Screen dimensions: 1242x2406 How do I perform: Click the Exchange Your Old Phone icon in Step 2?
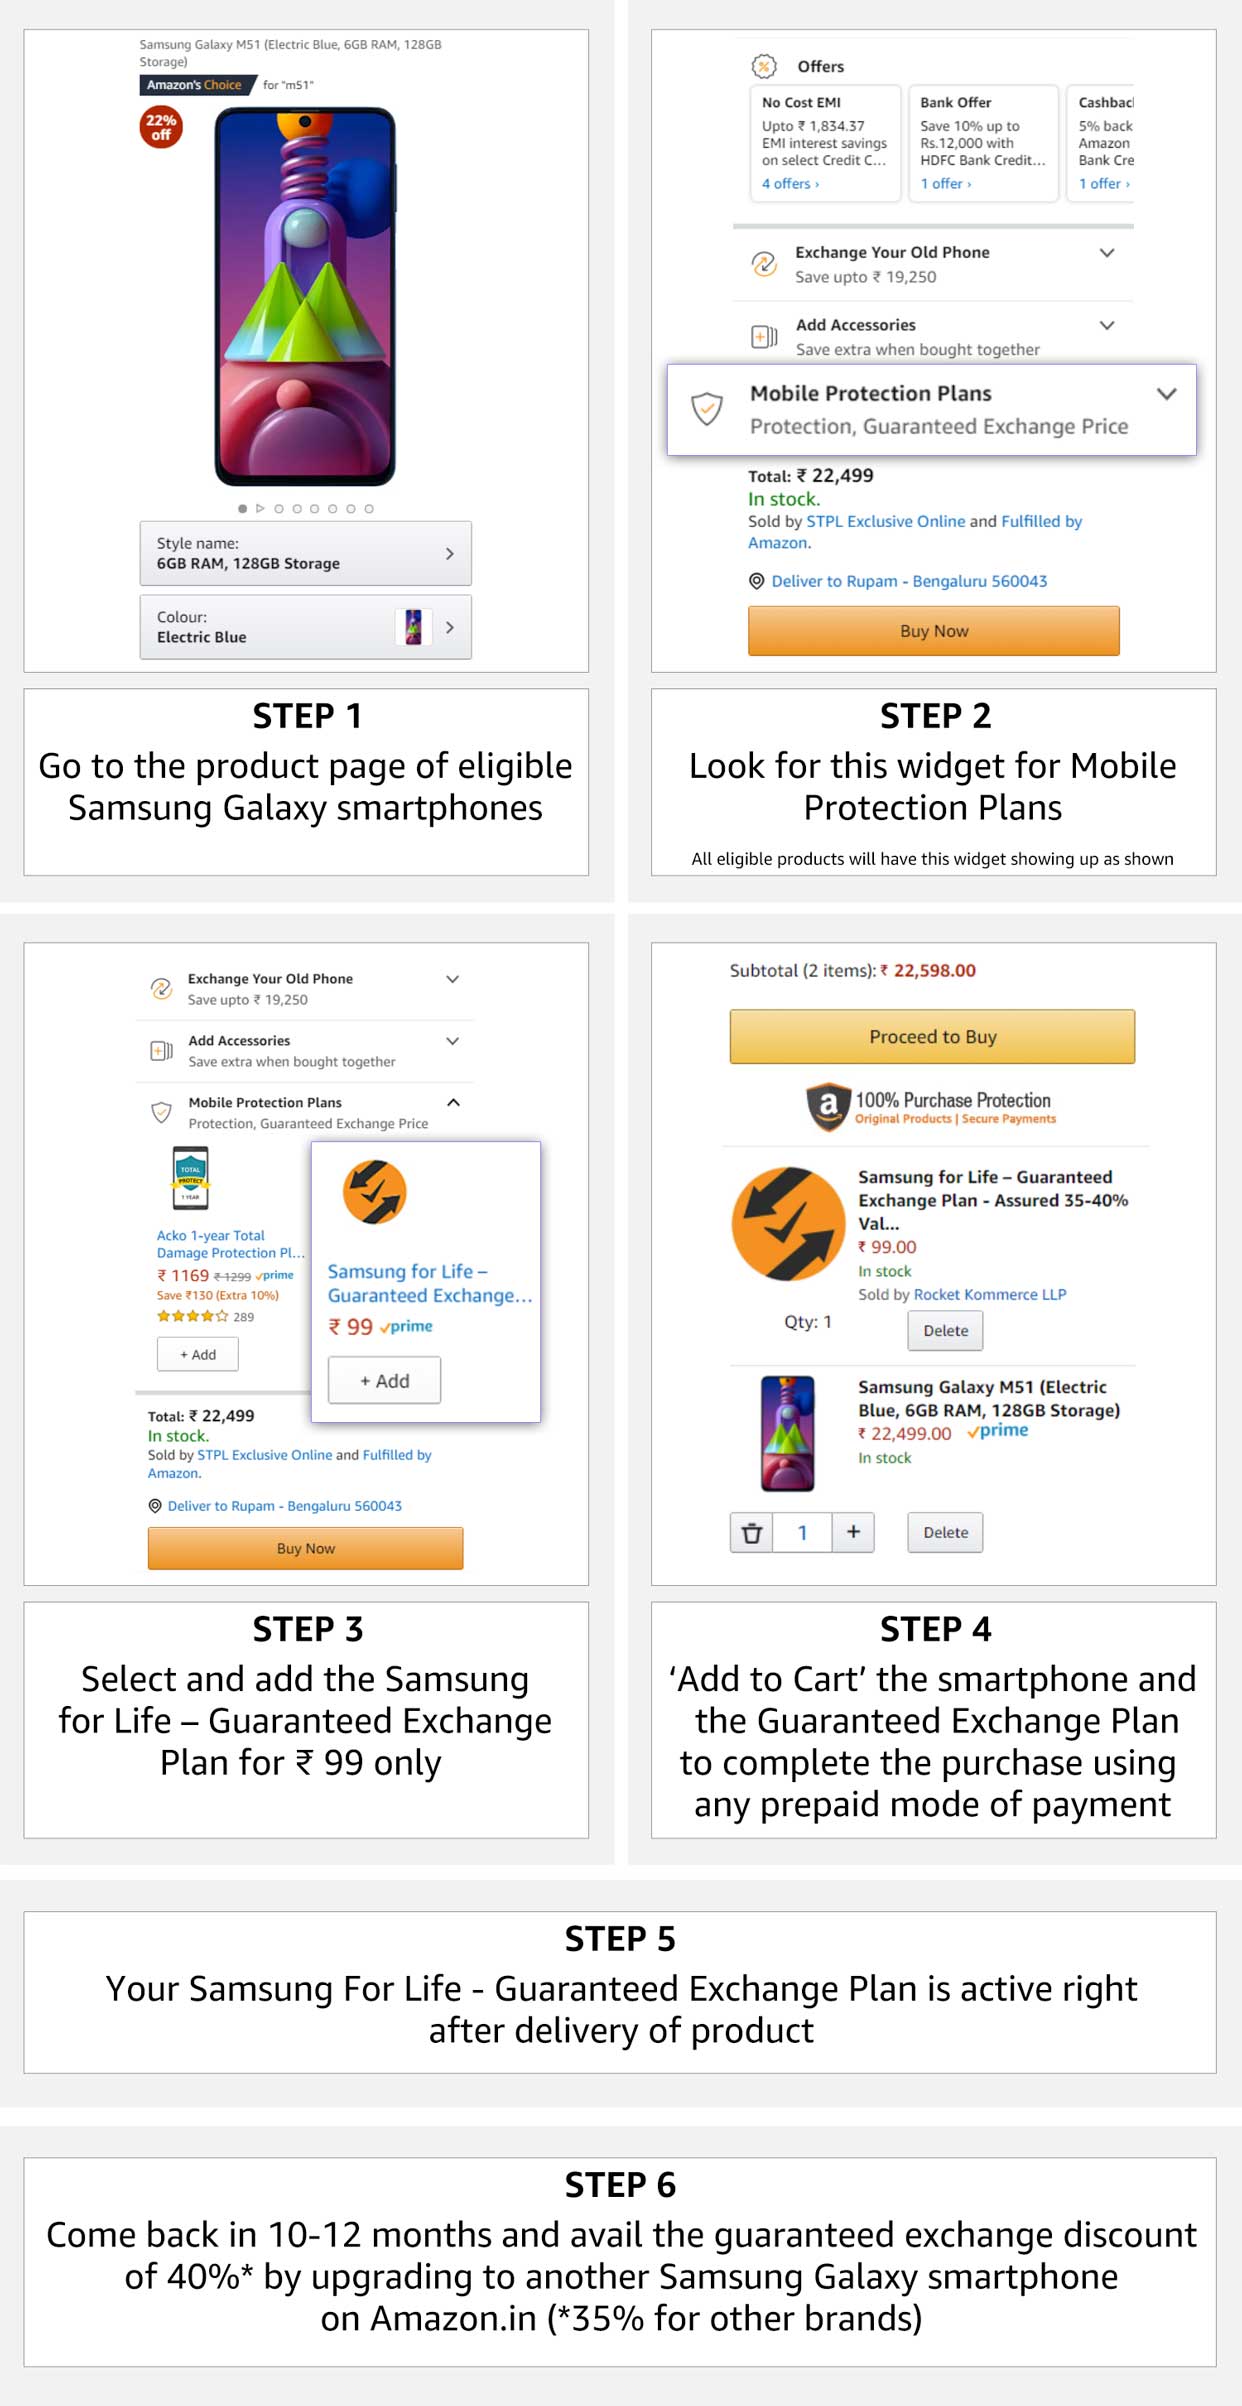(764, 264)
